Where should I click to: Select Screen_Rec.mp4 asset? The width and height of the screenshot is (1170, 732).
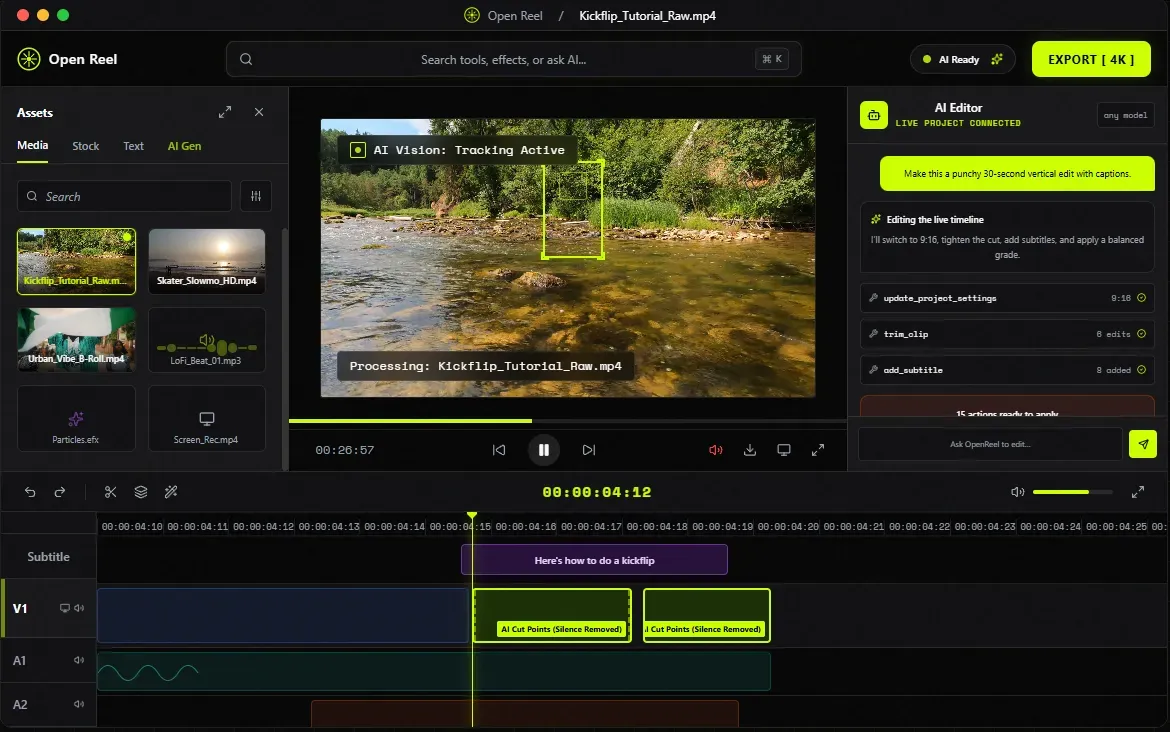click(207, 419)
